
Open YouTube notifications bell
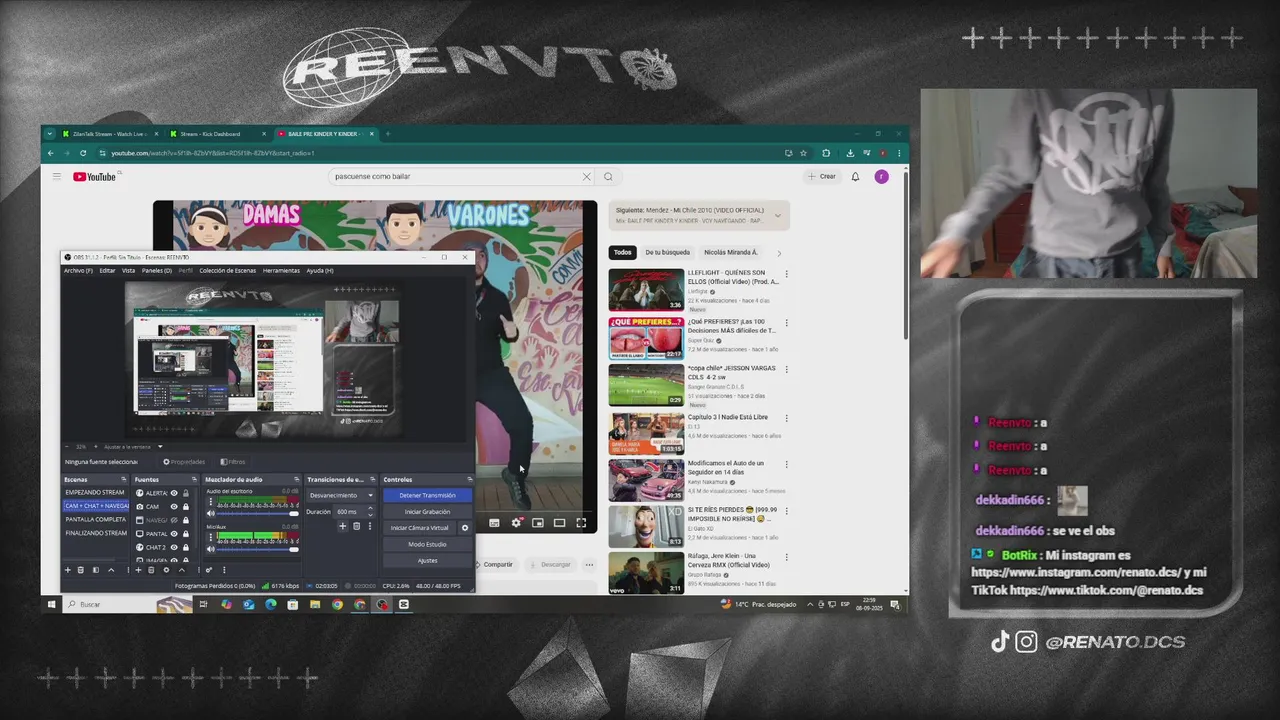point(855,176)
